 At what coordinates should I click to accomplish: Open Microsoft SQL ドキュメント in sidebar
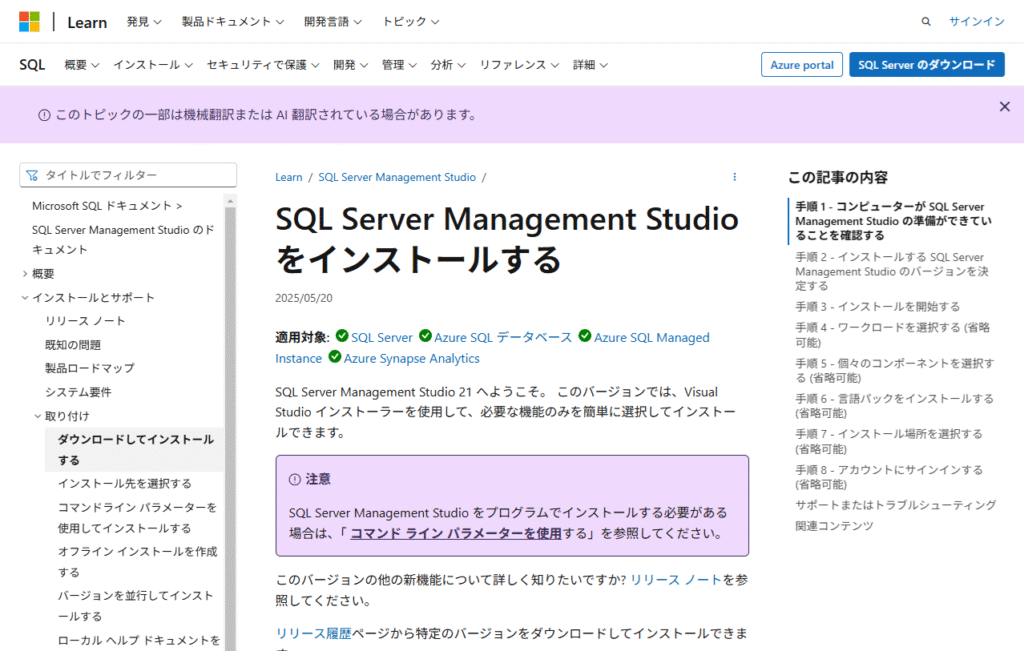[x=107, y=206]
